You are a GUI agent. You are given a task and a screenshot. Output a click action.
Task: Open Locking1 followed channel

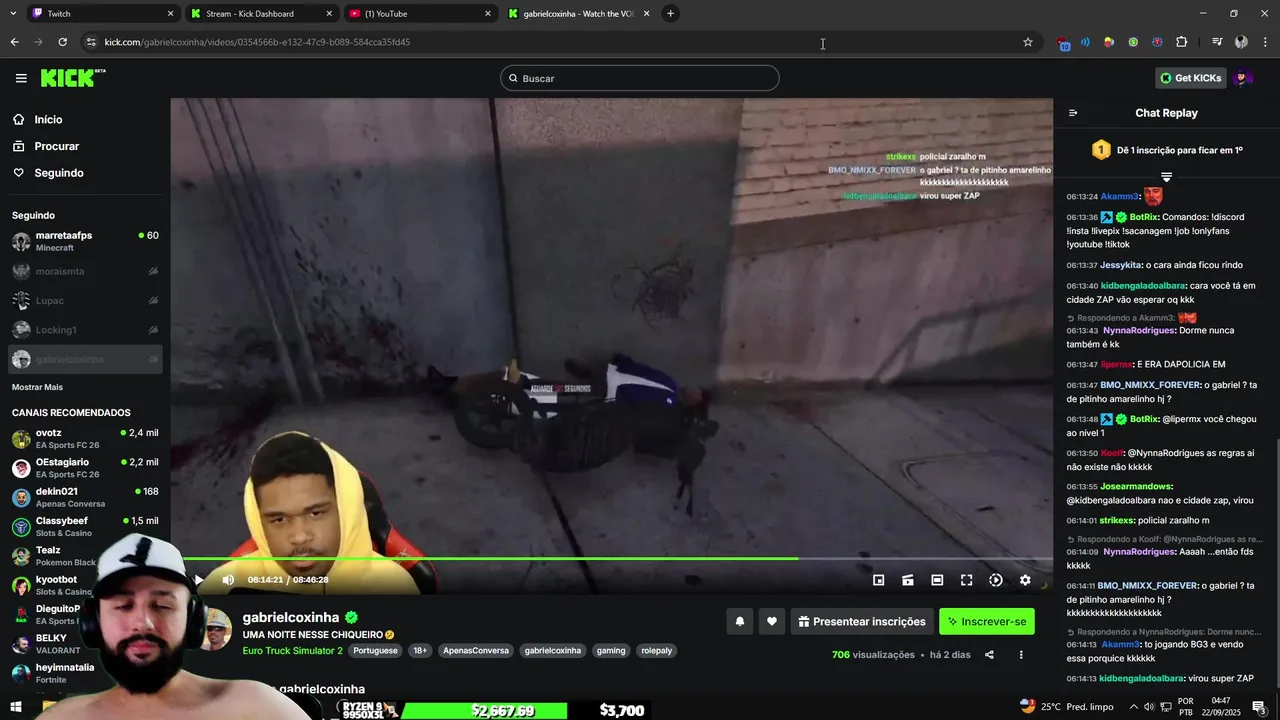(85, 330)
